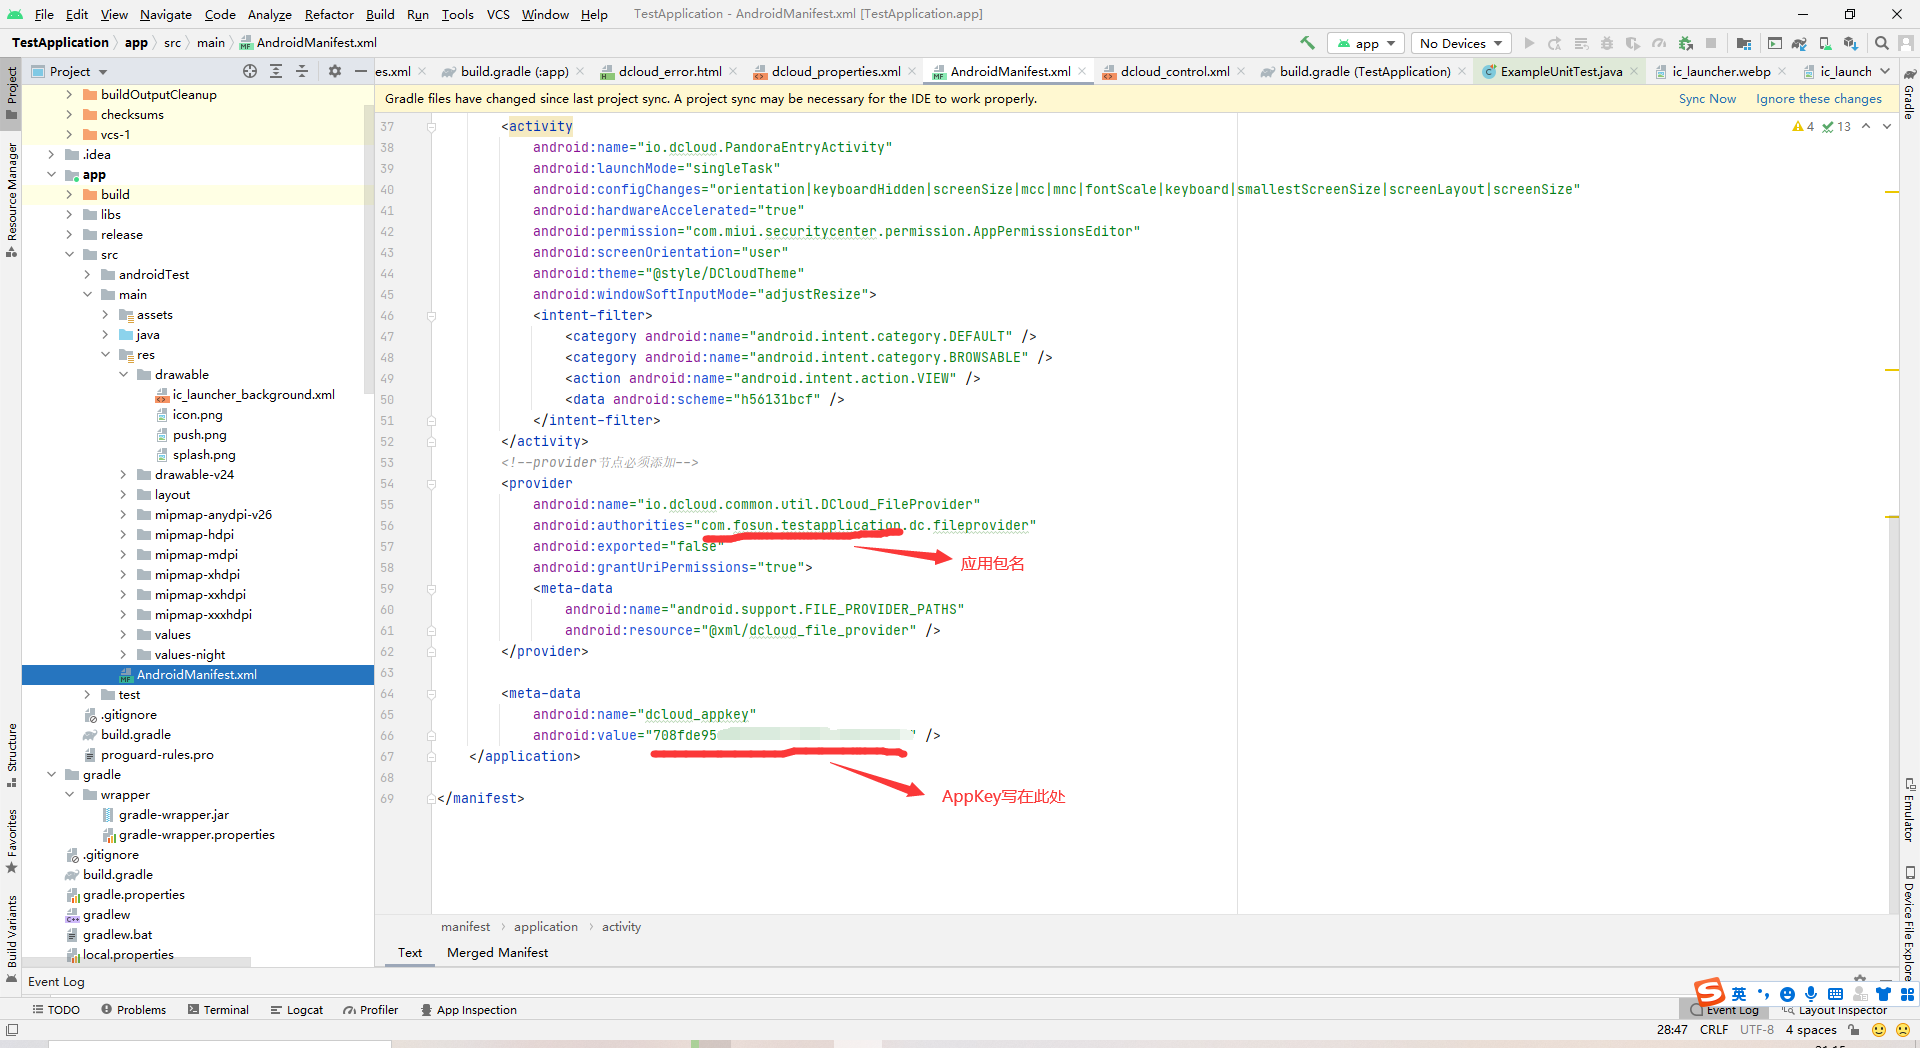Toggle the Device File Explorer side panel
This screenshot has height=1048, width=1920.
(1909, 923)
